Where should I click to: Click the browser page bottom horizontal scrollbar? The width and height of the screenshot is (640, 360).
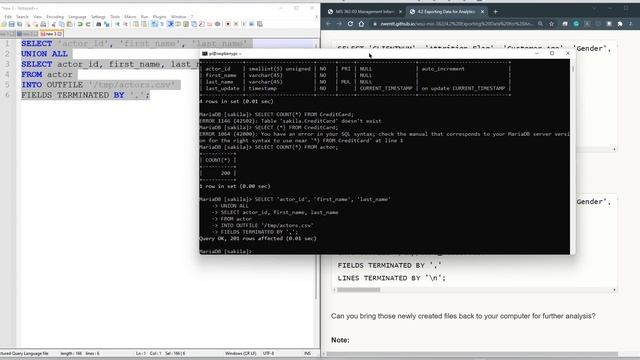(x=472, y=354)
